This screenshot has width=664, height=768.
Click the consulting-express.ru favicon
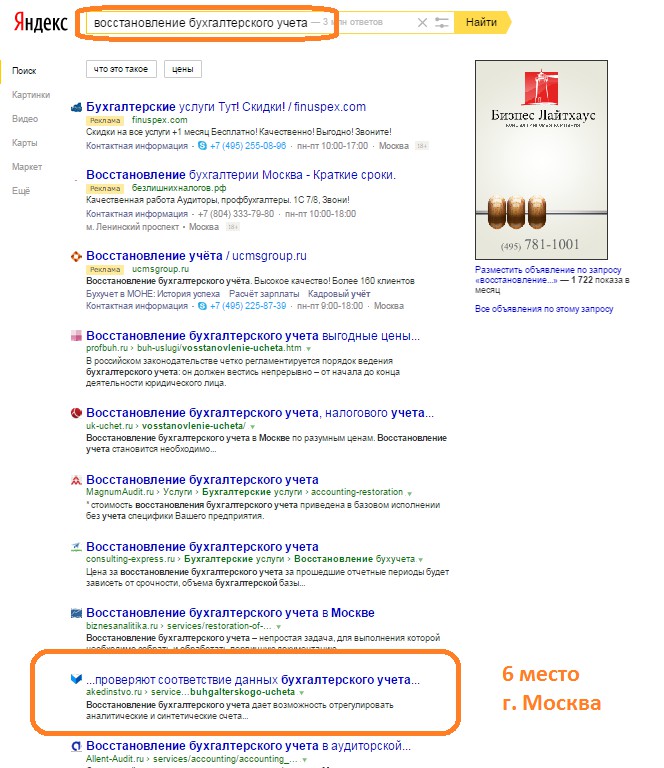coord(76,547)
